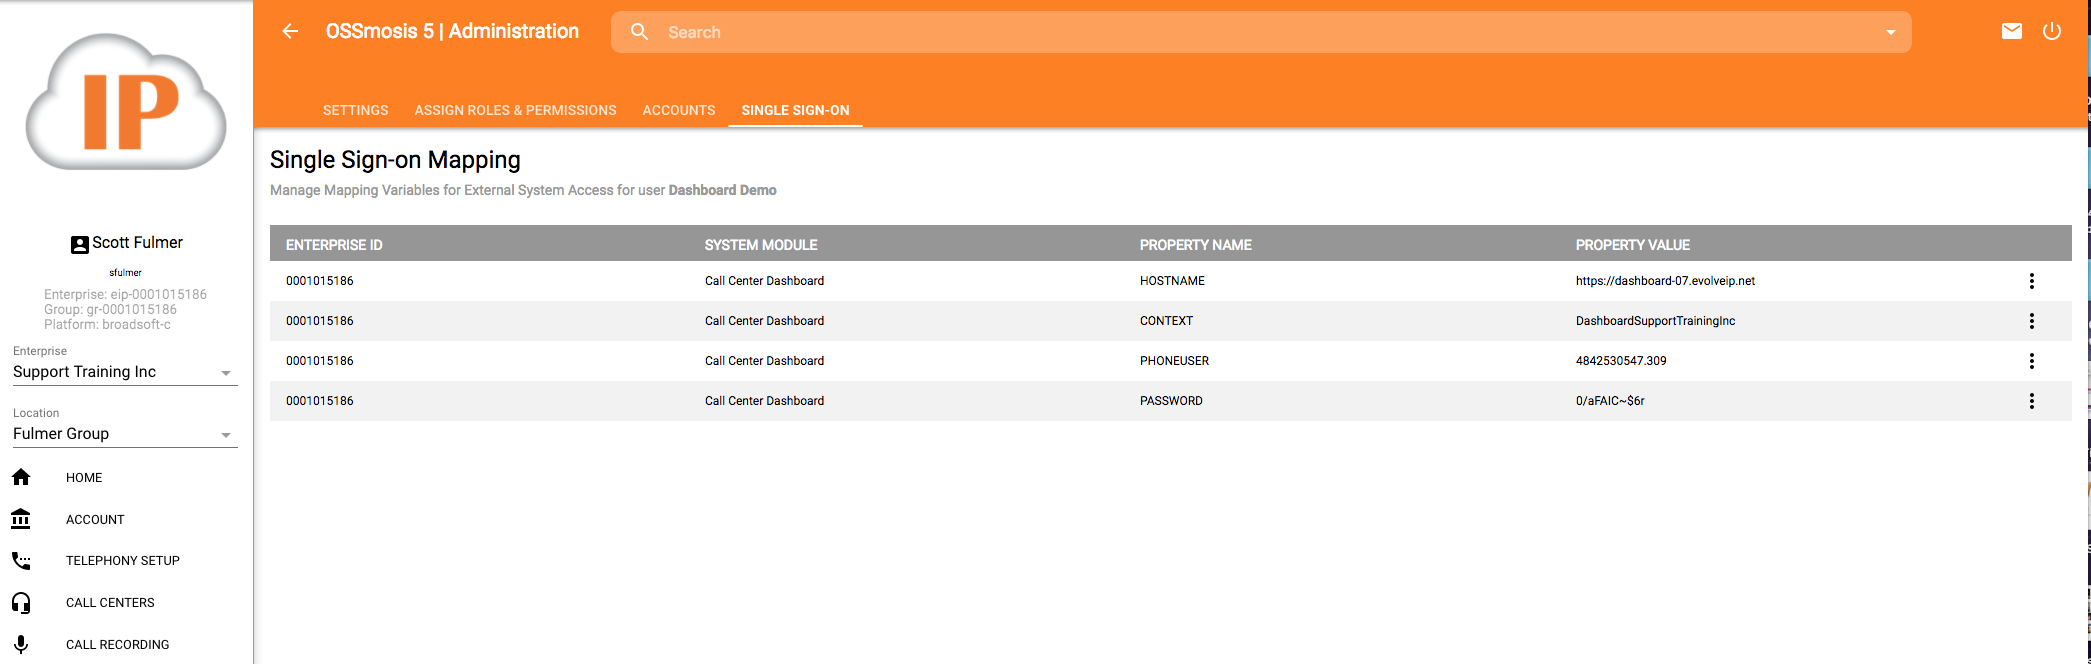Open the mail envelope icon

click(x=2011, y=31)
